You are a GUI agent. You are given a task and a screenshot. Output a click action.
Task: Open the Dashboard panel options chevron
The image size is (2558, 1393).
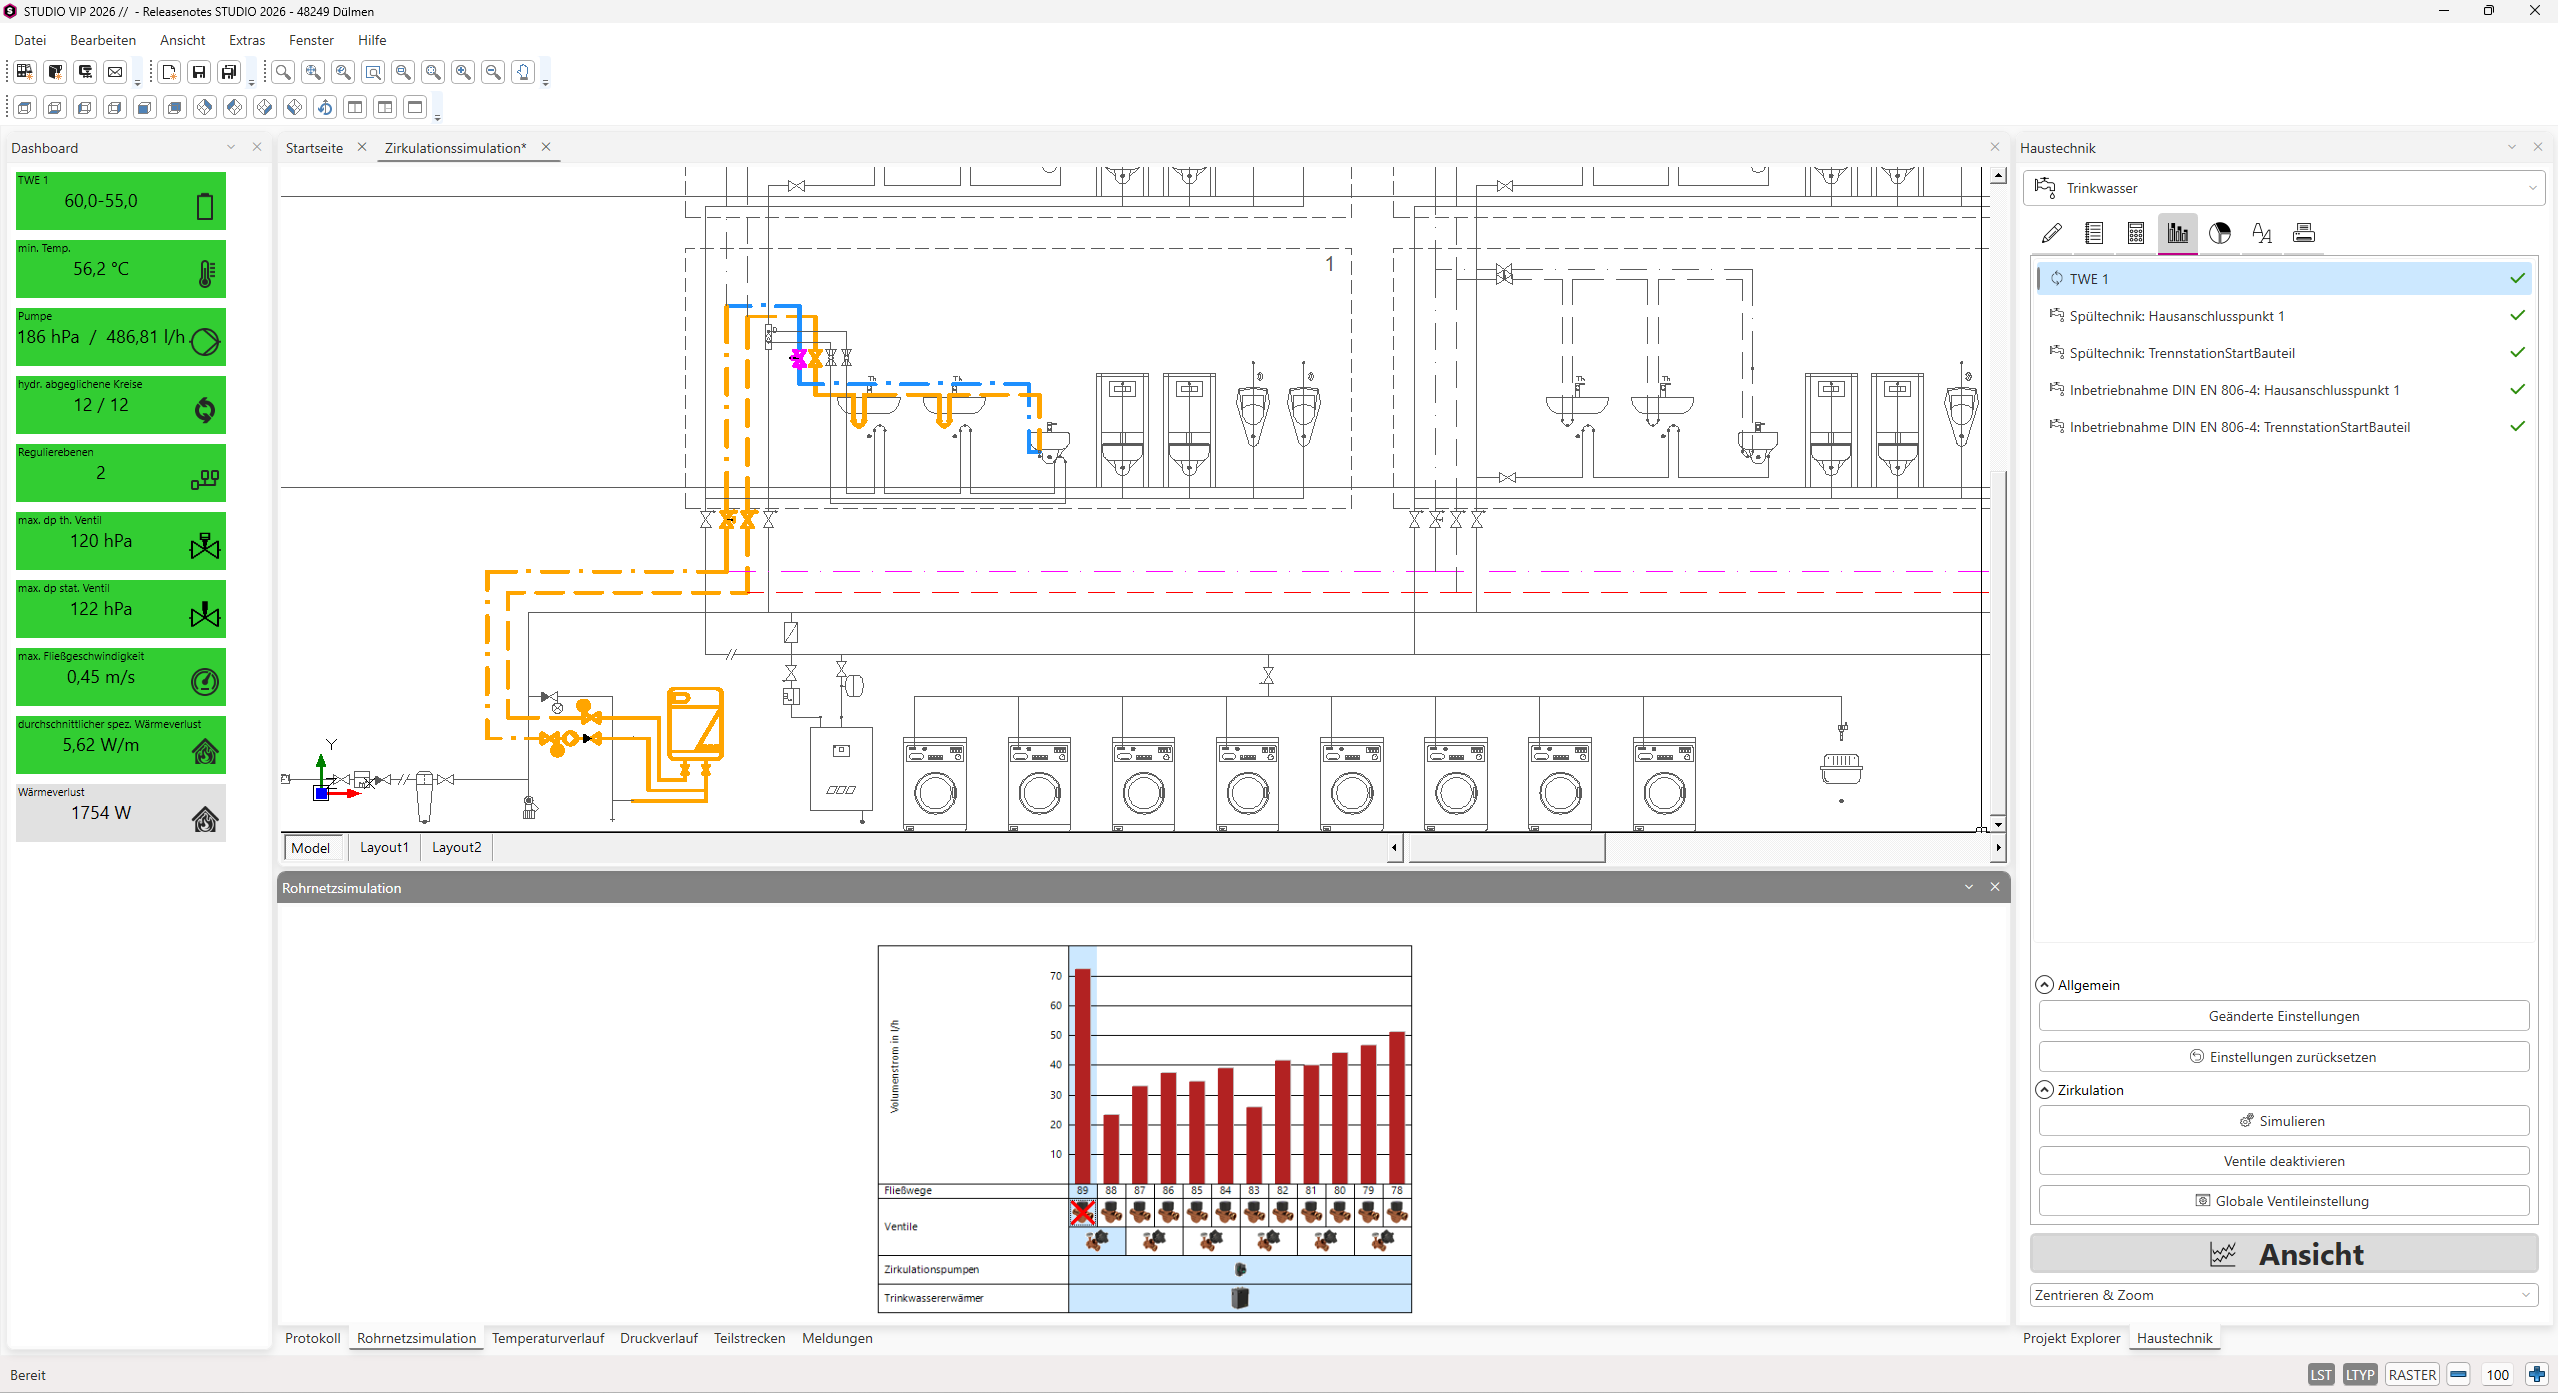pos(231,147)
